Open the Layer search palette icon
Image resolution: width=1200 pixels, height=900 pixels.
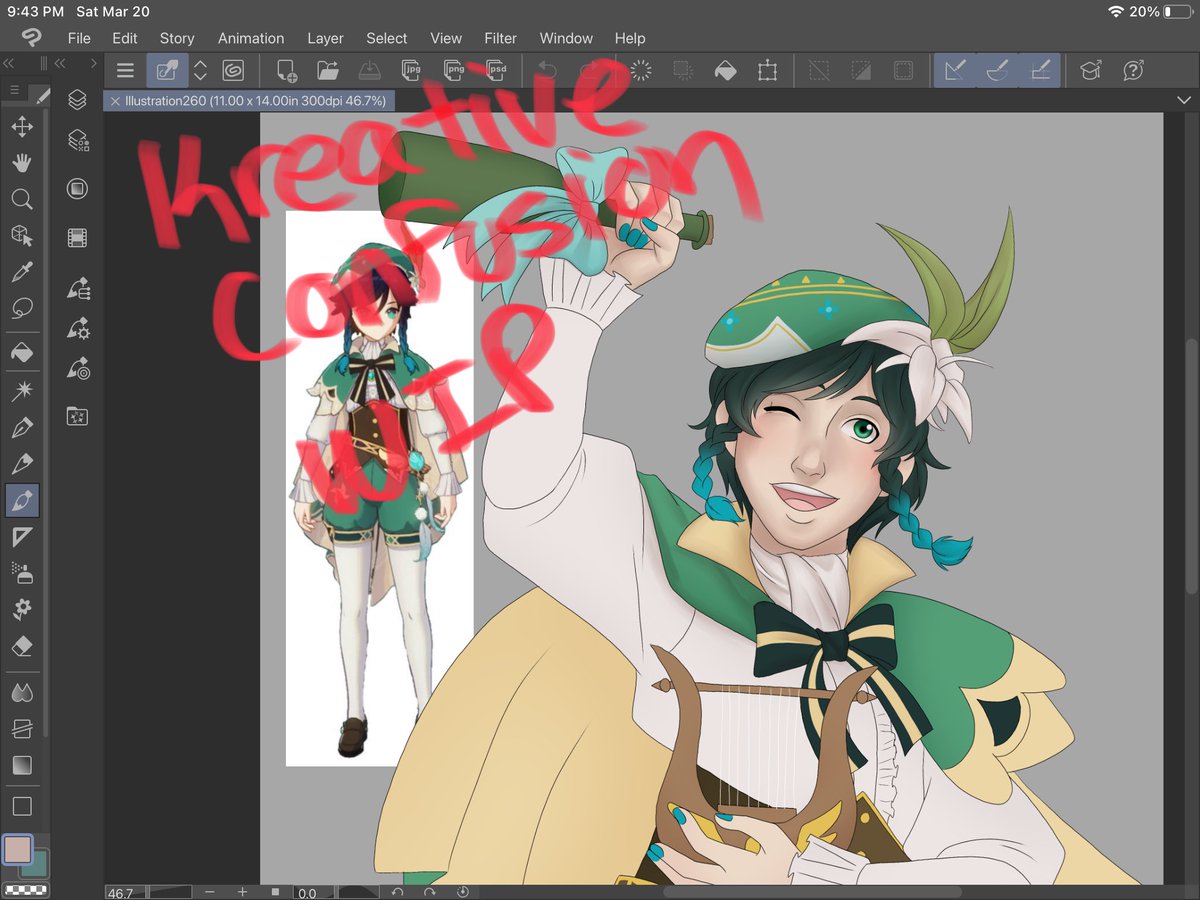[78, 141]
